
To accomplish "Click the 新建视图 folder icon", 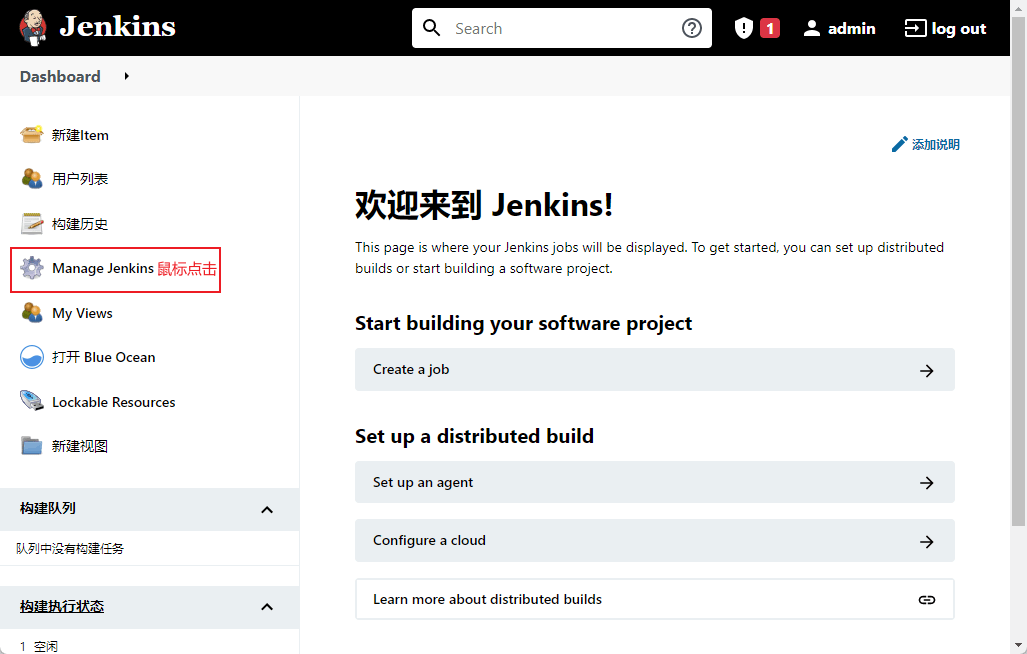I will (x=31, y=446).
